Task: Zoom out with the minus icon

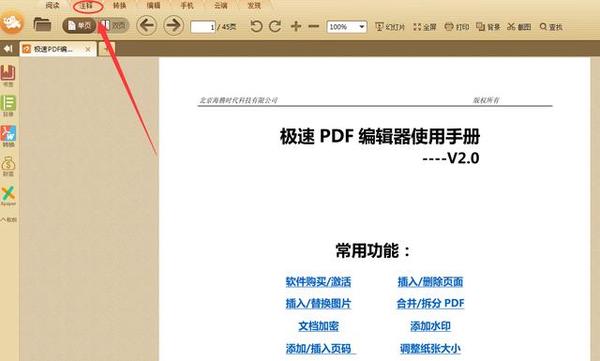Action: tap(313, 26)
